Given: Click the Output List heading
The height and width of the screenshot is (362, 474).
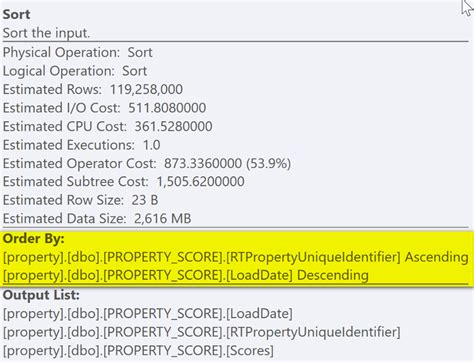Looking at the screenshot, I should pyautogui.click(x=41, y=295).
